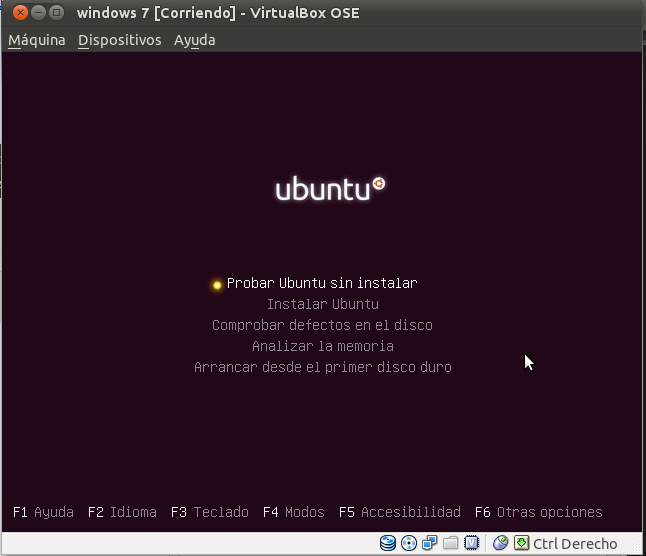Open the Máquina menu

point(37,40)
